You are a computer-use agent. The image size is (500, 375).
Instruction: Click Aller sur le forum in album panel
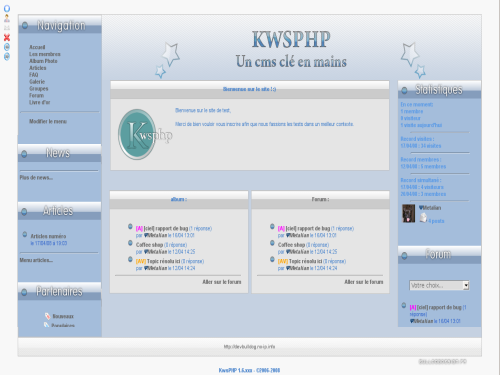[222, 282]
